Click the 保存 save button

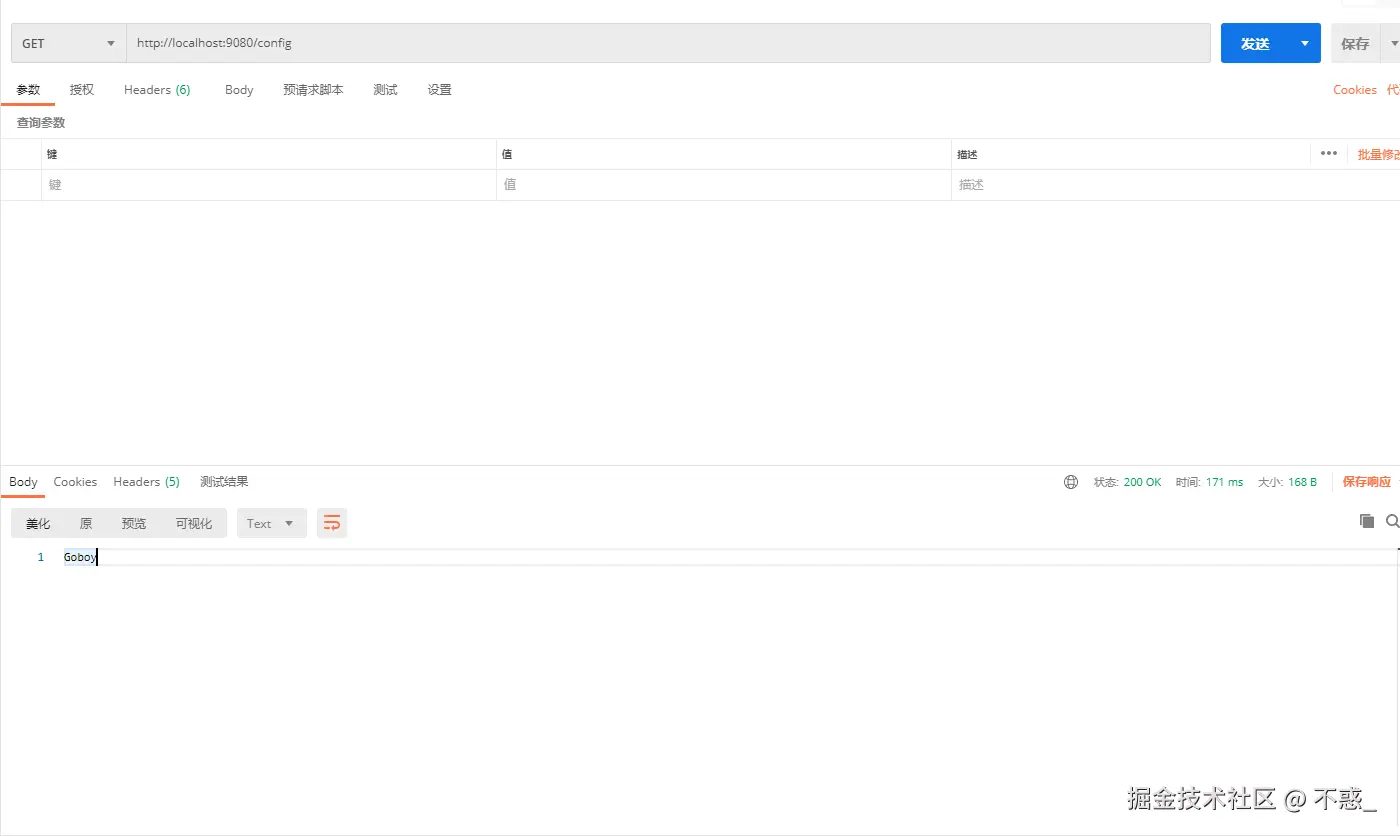click(x=1355, y=43)
